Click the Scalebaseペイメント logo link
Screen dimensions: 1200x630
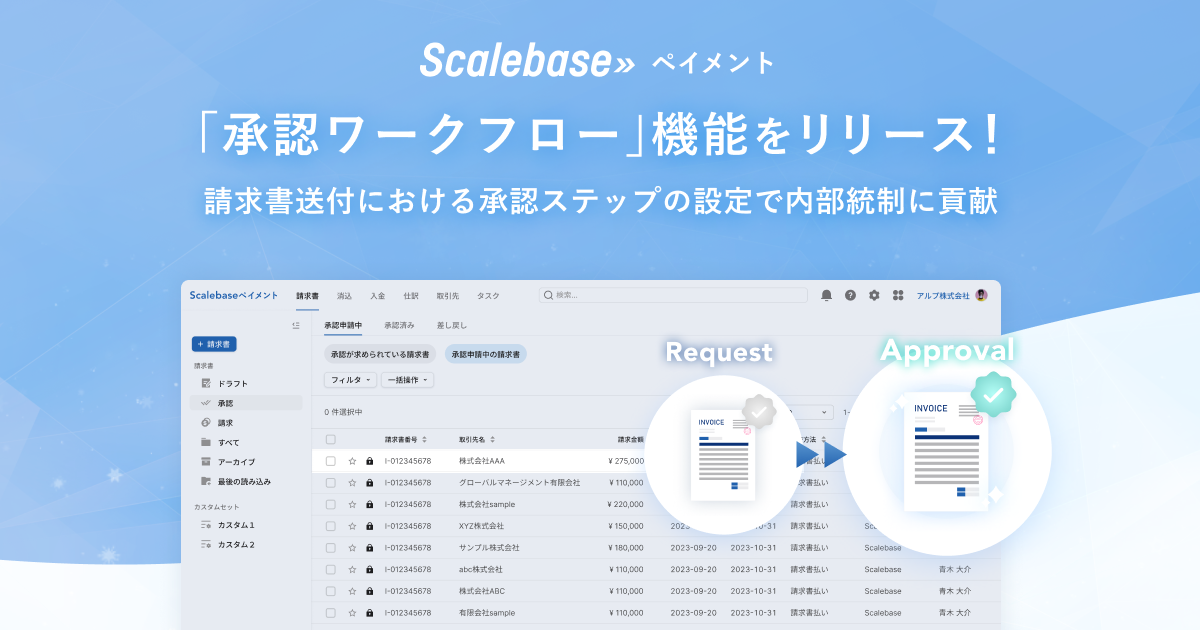pos(234,295)
